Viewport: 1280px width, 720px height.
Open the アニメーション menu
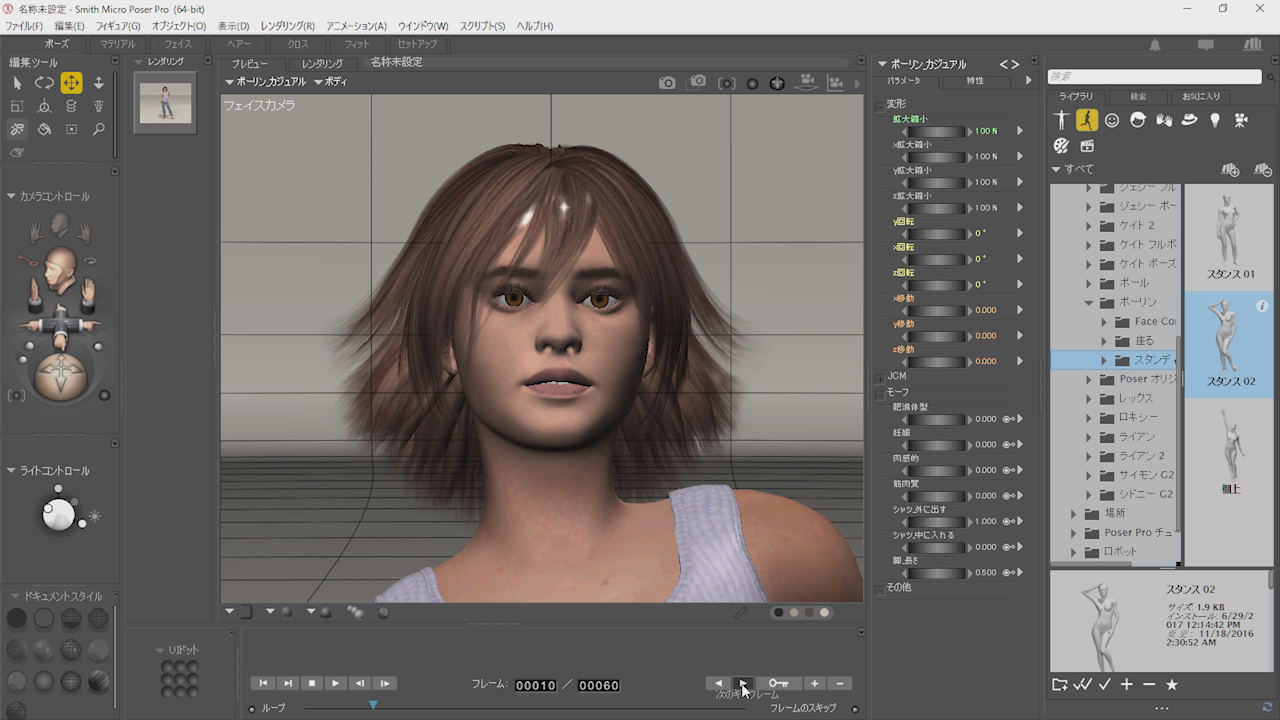point(356,25)
